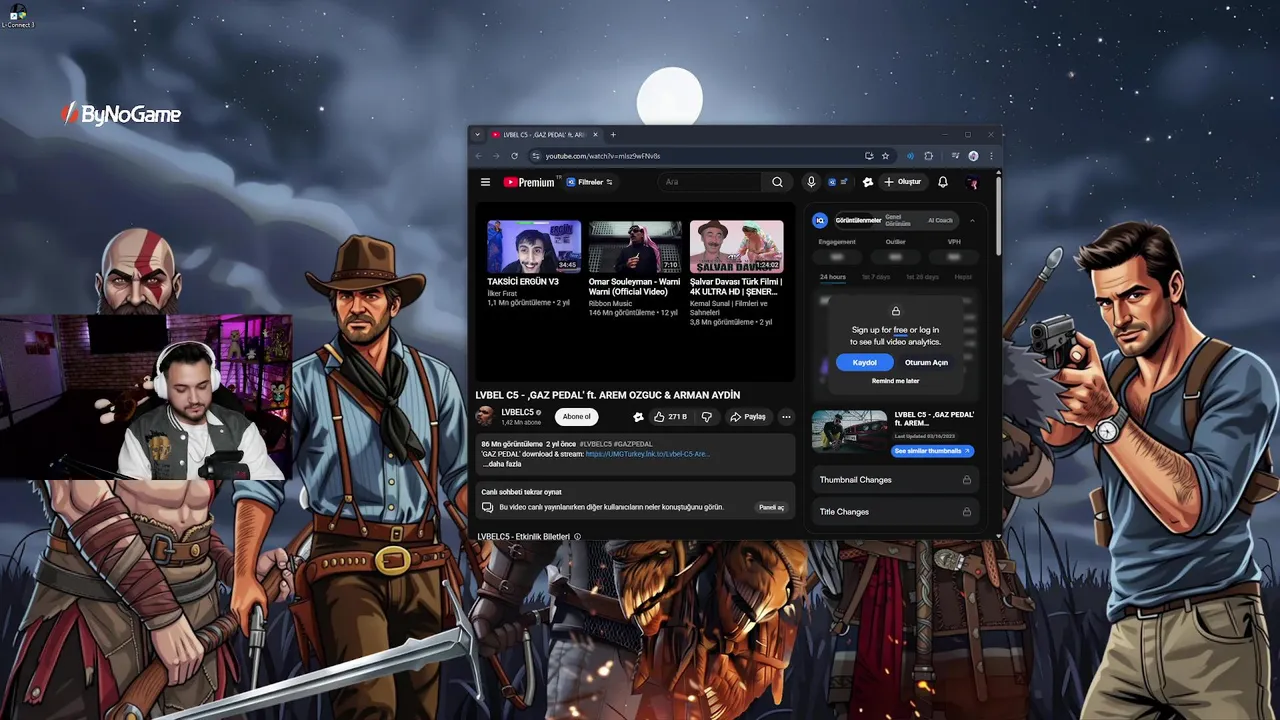1280x720 pixels.
Task: Open the Chrome extensions puzzle icon
Action: [x=928, y=156]
